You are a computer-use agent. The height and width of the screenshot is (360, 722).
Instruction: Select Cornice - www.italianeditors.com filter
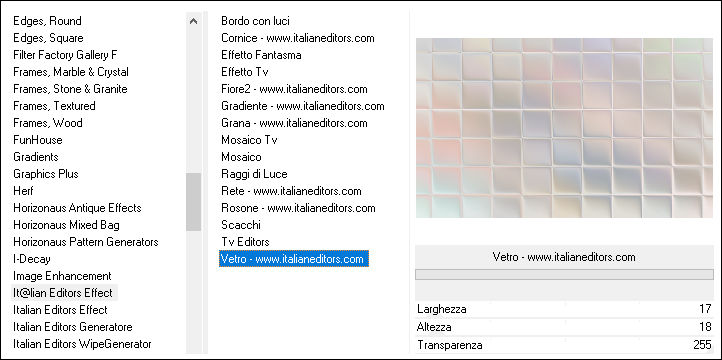point(297,38)
